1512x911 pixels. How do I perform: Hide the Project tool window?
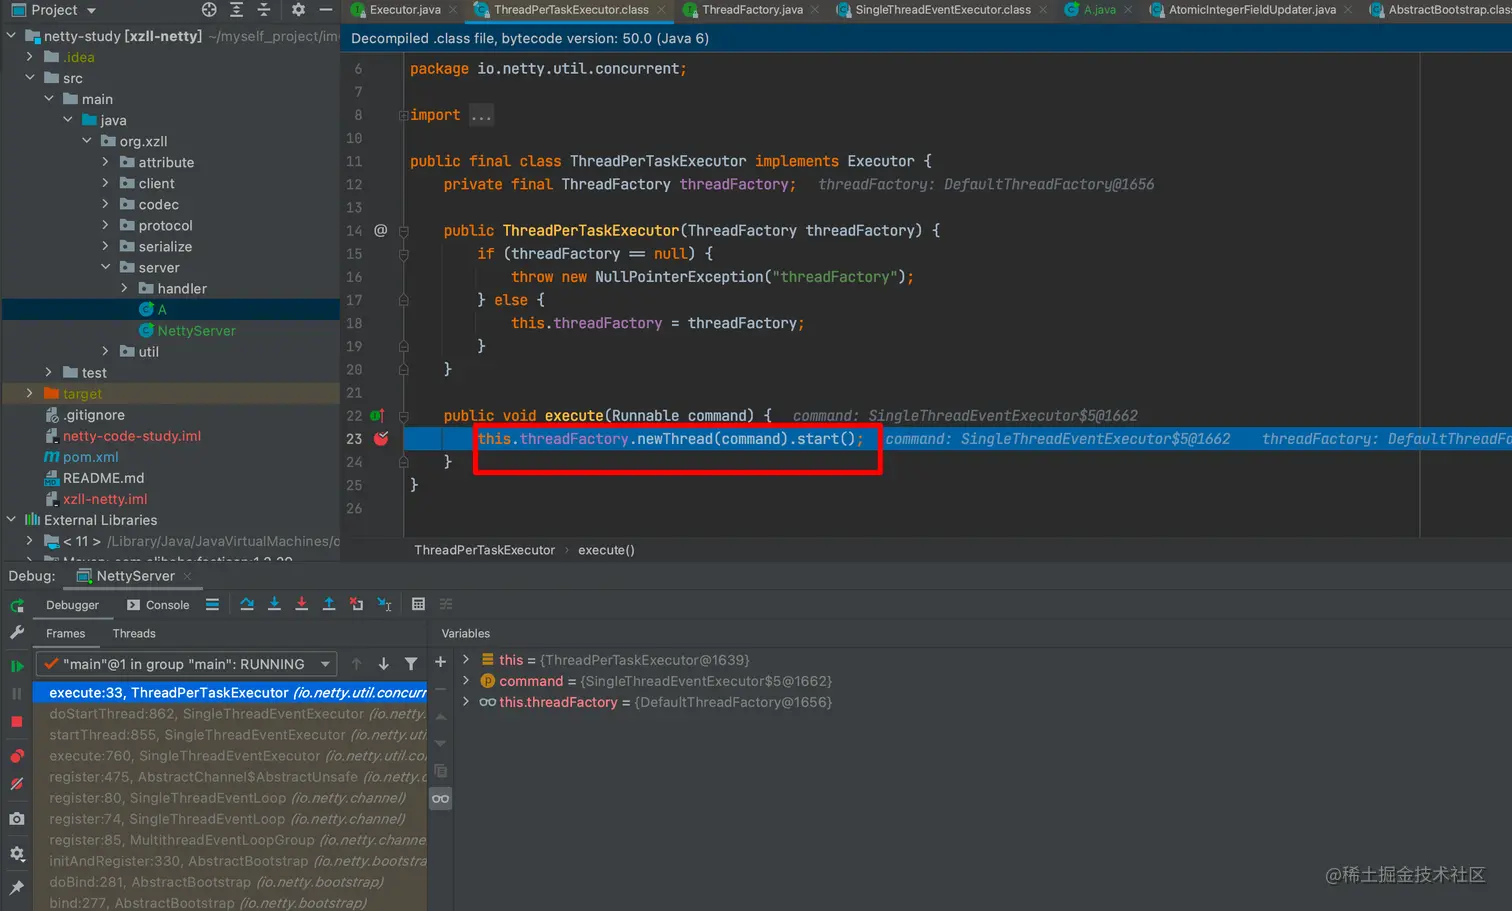[x=325, y=10]
